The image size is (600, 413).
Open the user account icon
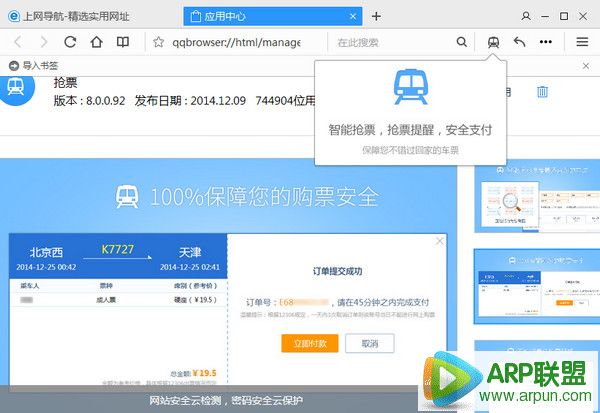pyautogui.click(x=526, y=16)
